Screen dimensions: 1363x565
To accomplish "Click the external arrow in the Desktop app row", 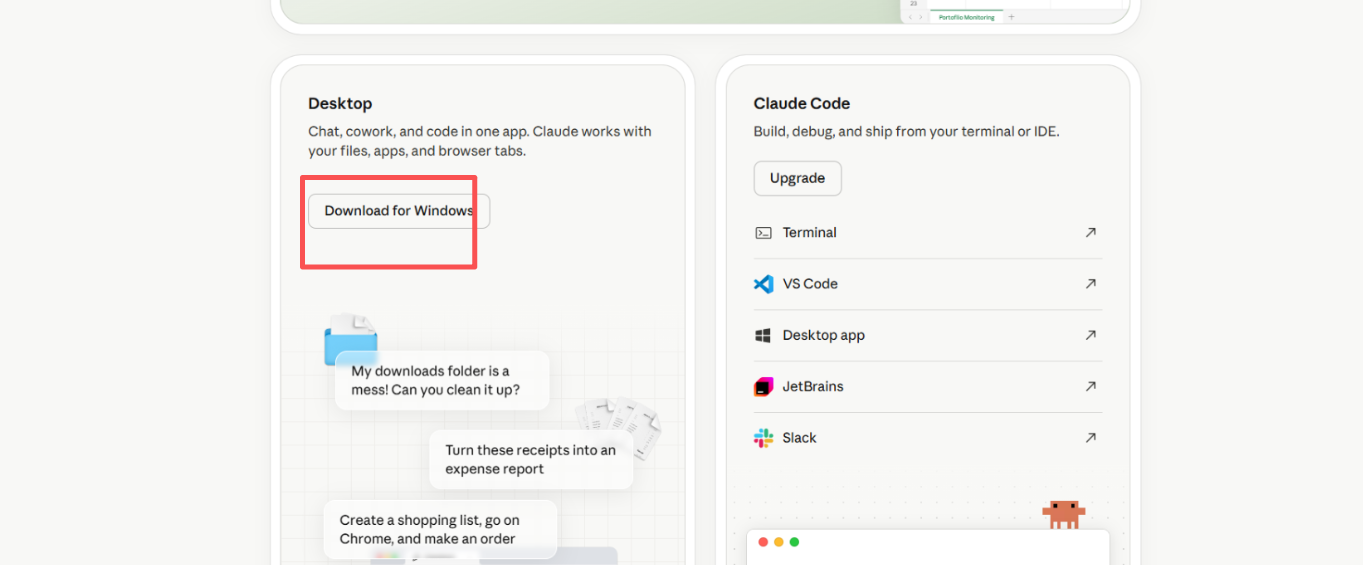I will click(x=1090, y=335).
